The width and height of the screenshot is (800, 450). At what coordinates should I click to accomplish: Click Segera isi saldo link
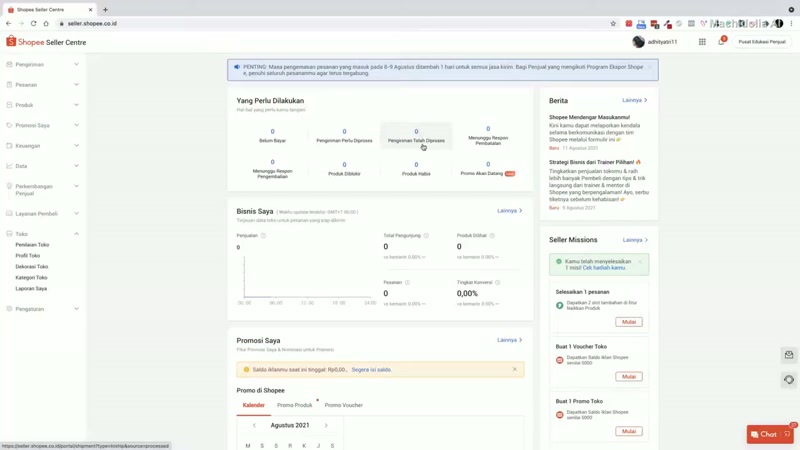click(371, 369)
